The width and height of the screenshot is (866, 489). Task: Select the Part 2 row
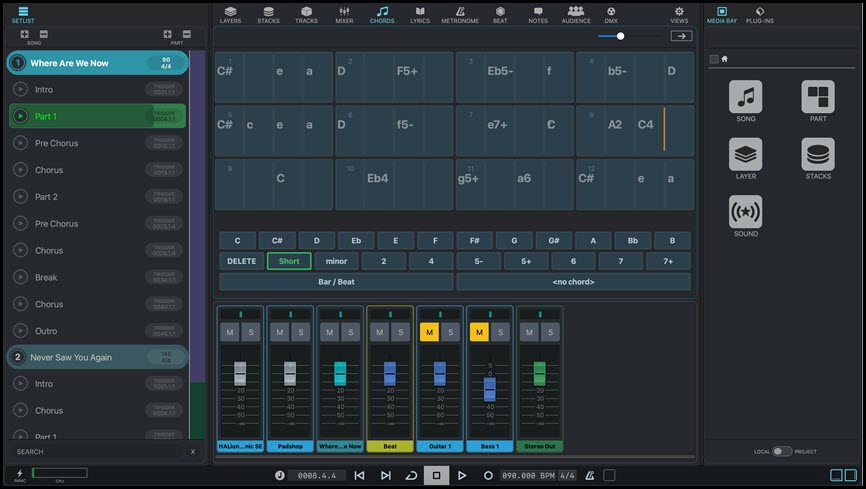click(x=98, y=197)
